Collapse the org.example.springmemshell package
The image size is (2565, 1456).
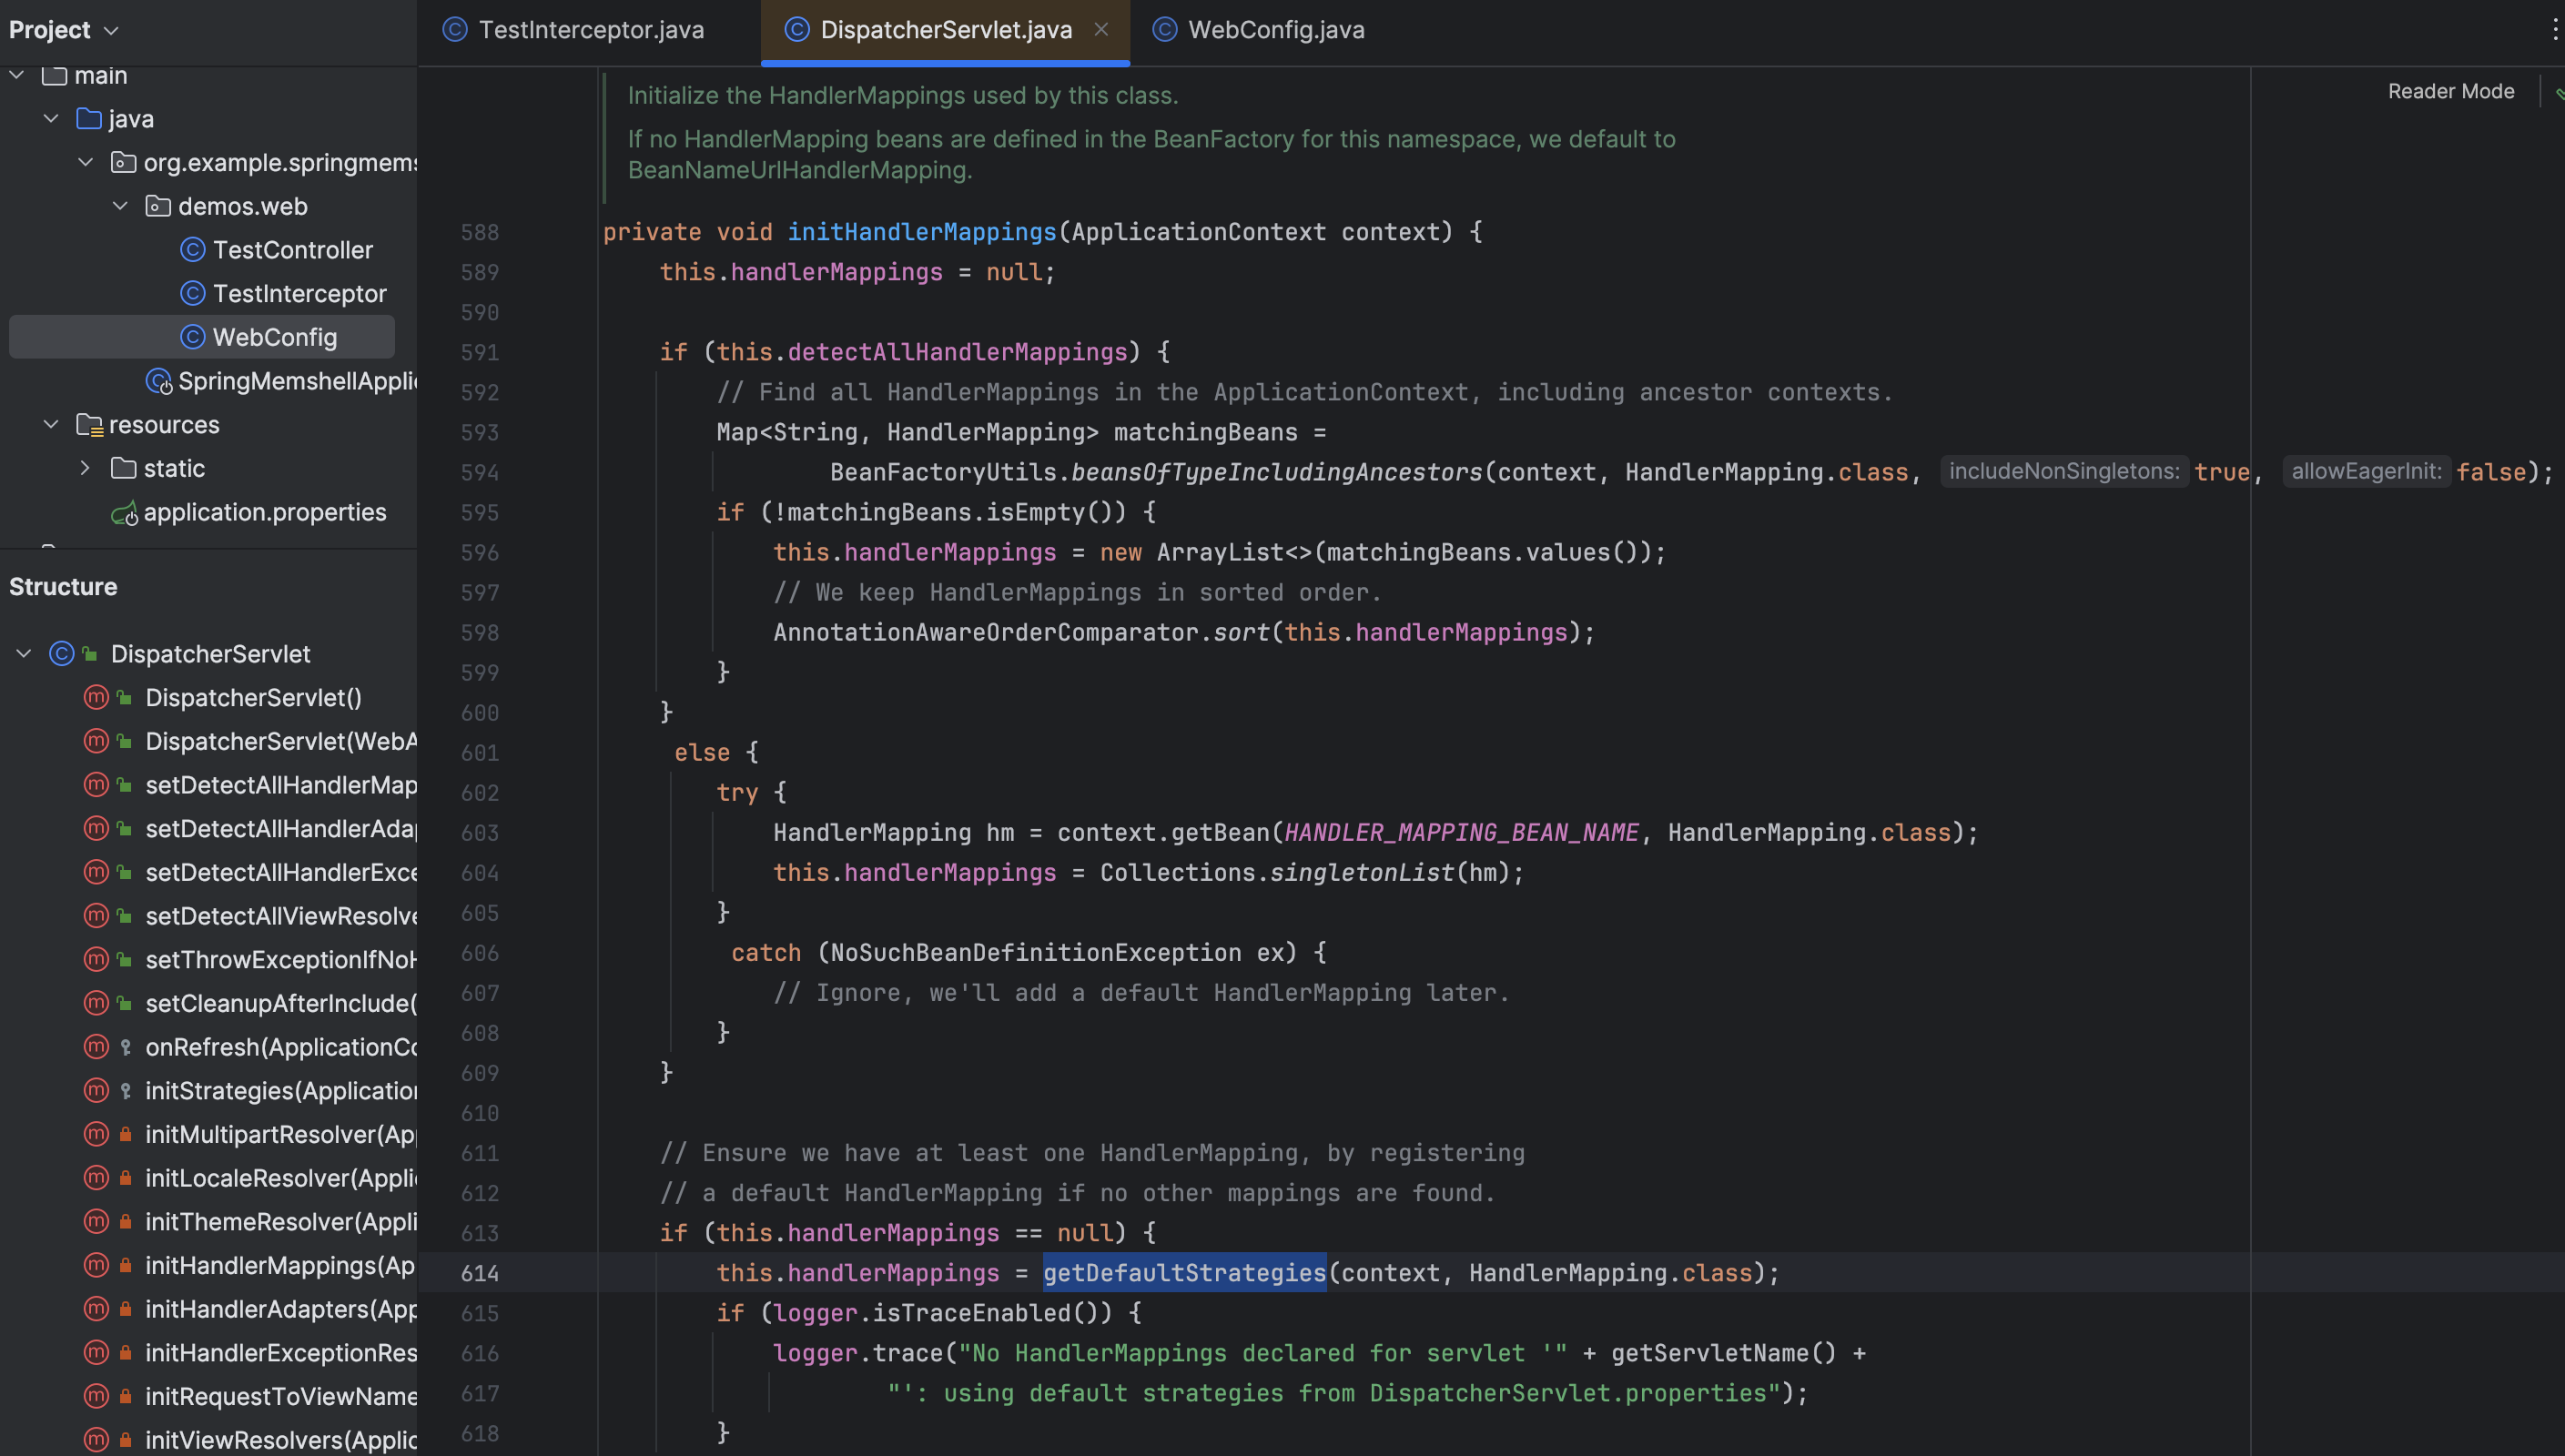point(86,162)
